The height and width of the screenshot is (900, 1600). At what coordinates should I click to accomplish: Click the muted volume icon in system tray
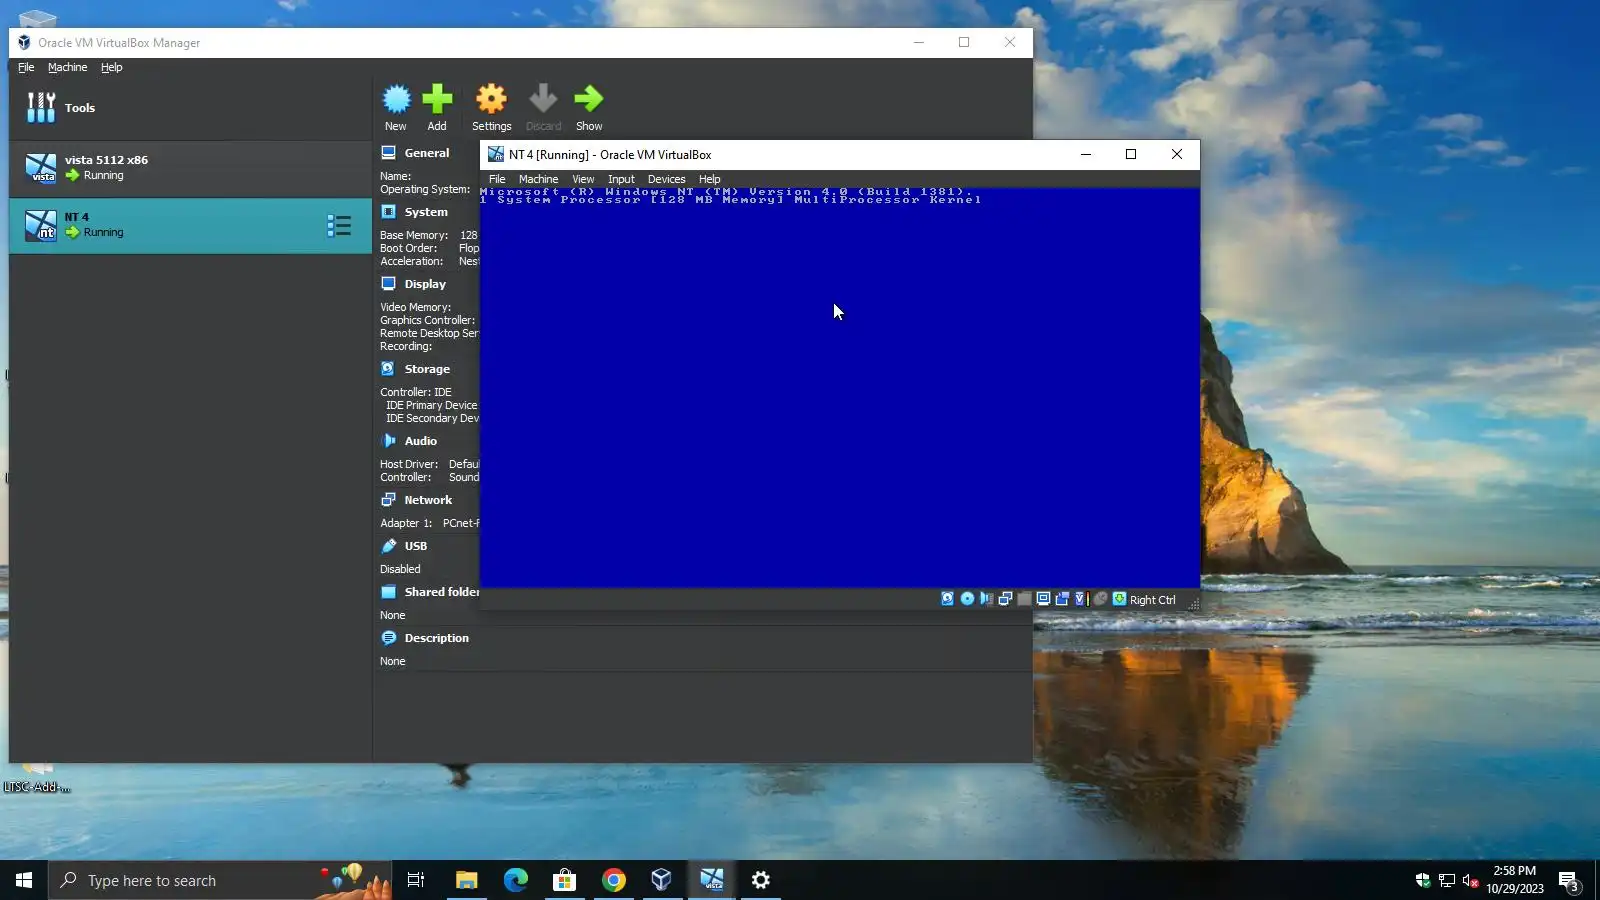pyautogui.click(x=1470, y=880)
